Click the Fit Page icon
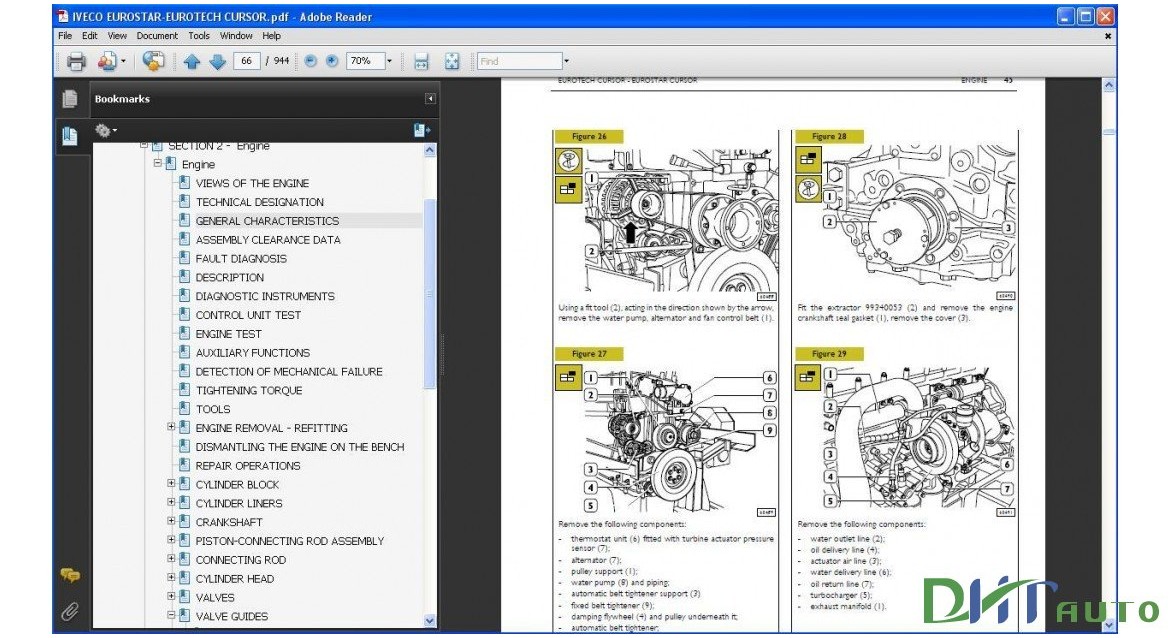Viewport: 1170px width, 638px height. 452,60
